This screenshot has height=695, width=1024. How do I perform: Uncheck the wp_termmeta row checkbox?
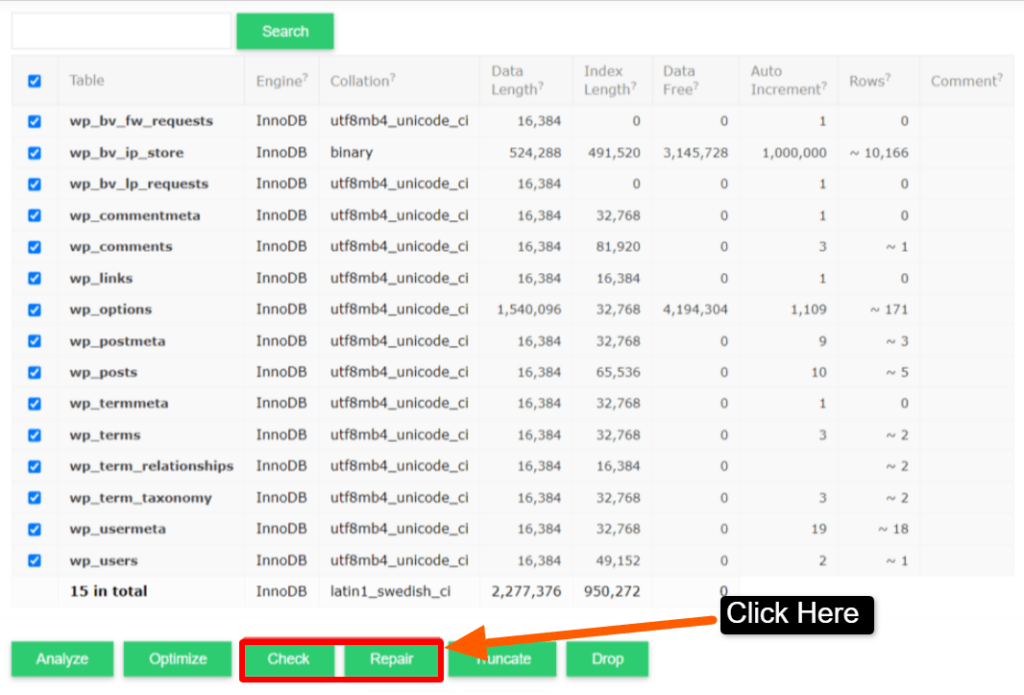click(35, 404)
